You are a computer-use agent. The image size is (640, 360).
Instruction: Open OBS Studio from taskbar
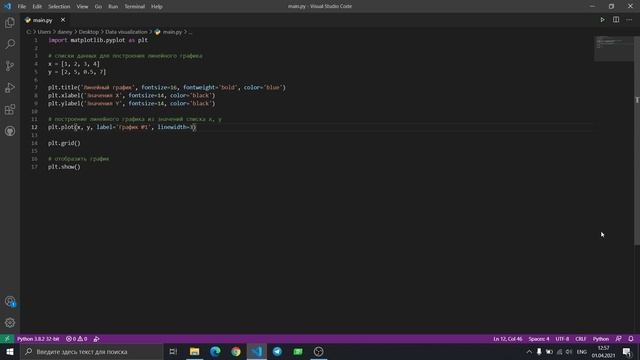pos(318,351)
